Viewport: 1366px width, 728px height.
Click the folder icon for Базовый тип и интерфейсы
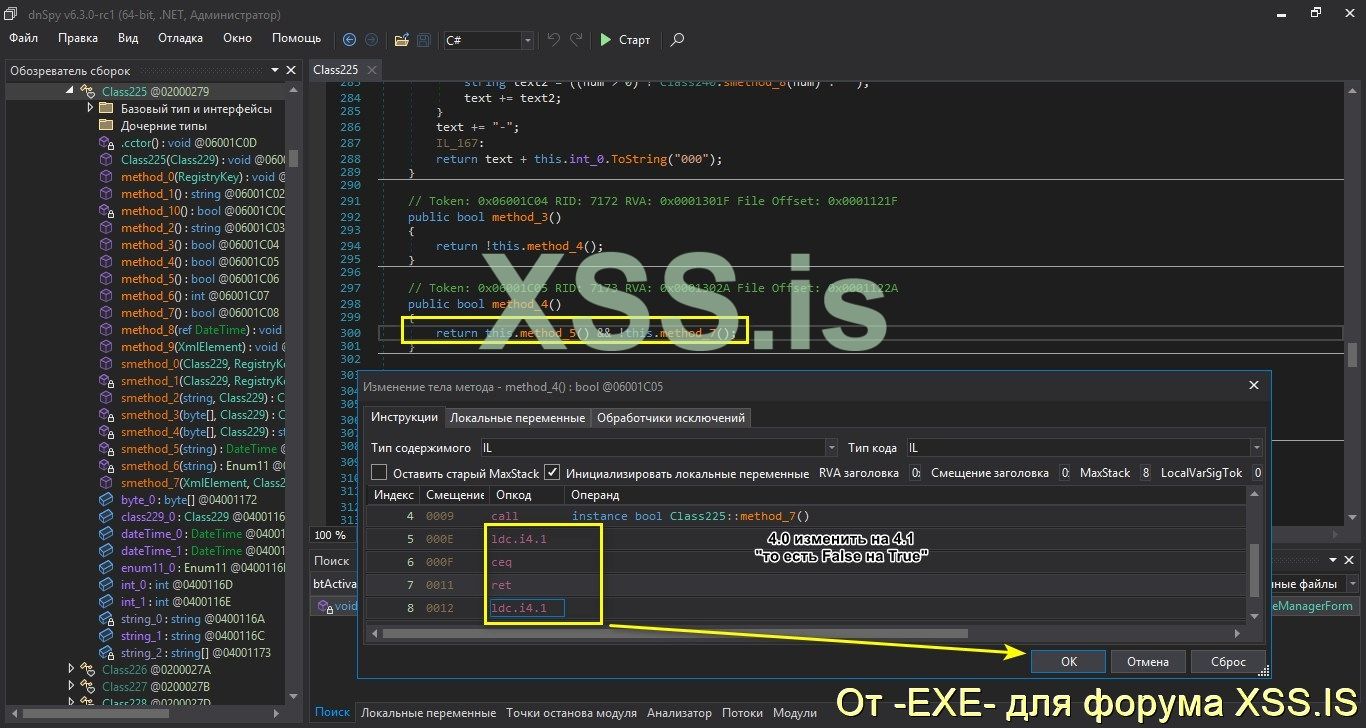click(x=106, y=109)
